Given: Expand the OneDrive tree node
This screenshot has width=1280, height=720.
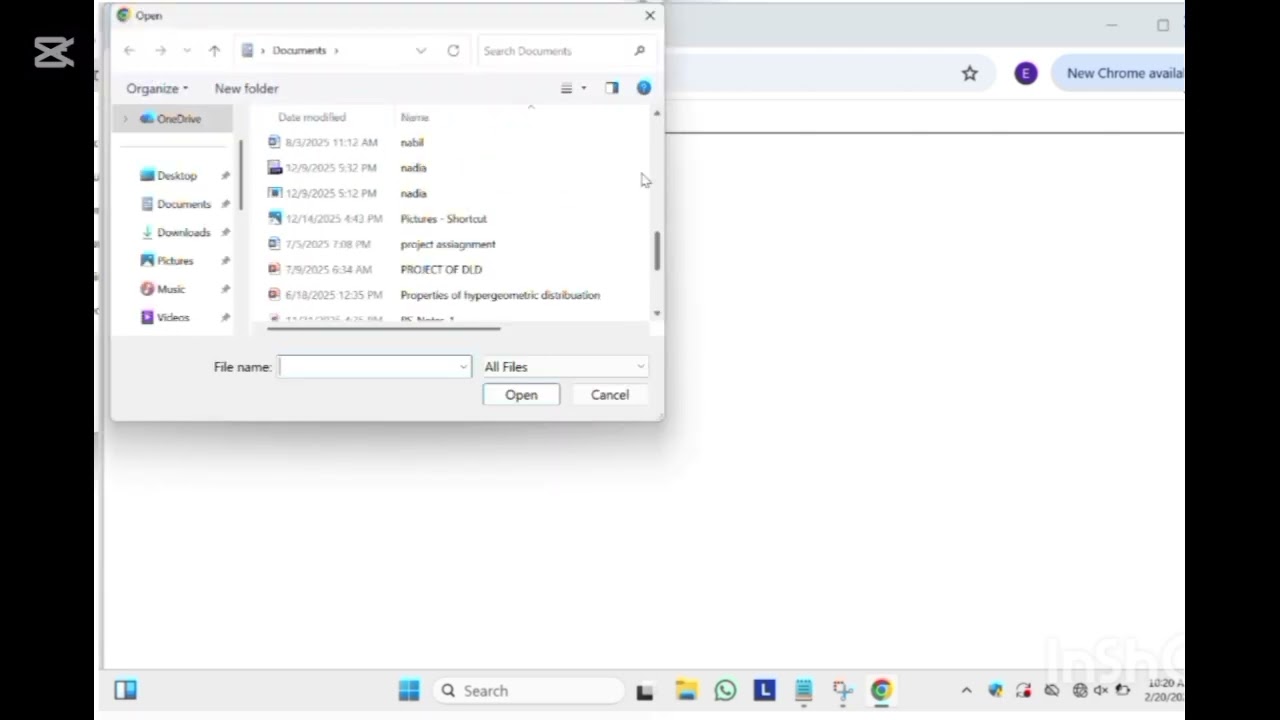Looking at the screenshot, I should [x=126, y=119].
